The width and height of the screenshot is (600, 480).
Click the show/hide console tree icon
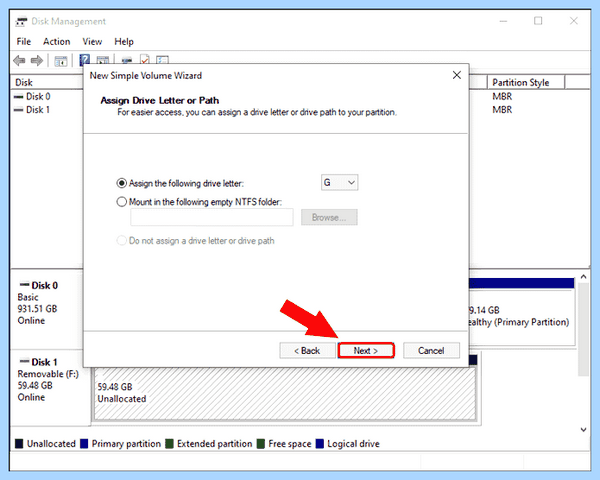[60, 60]
